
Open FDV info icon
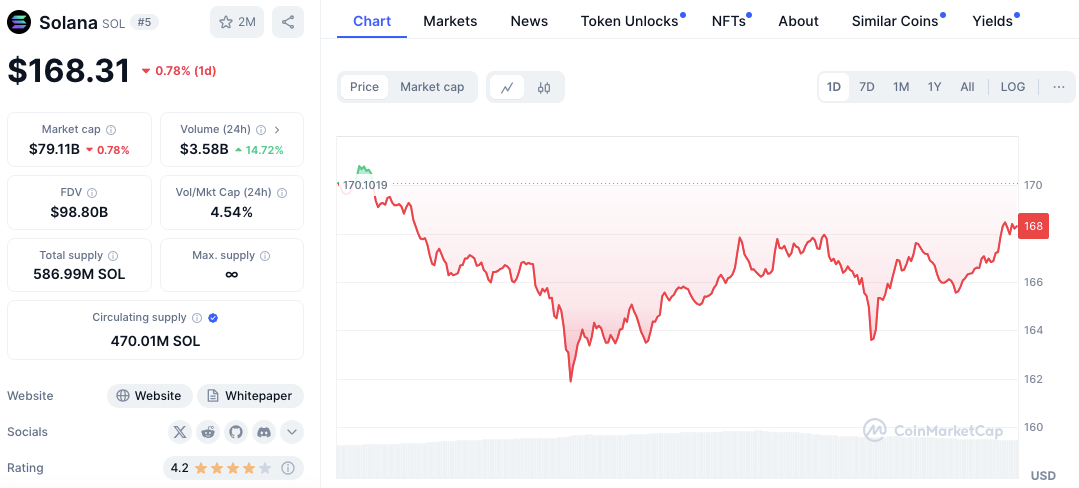[x=92, y=193]
